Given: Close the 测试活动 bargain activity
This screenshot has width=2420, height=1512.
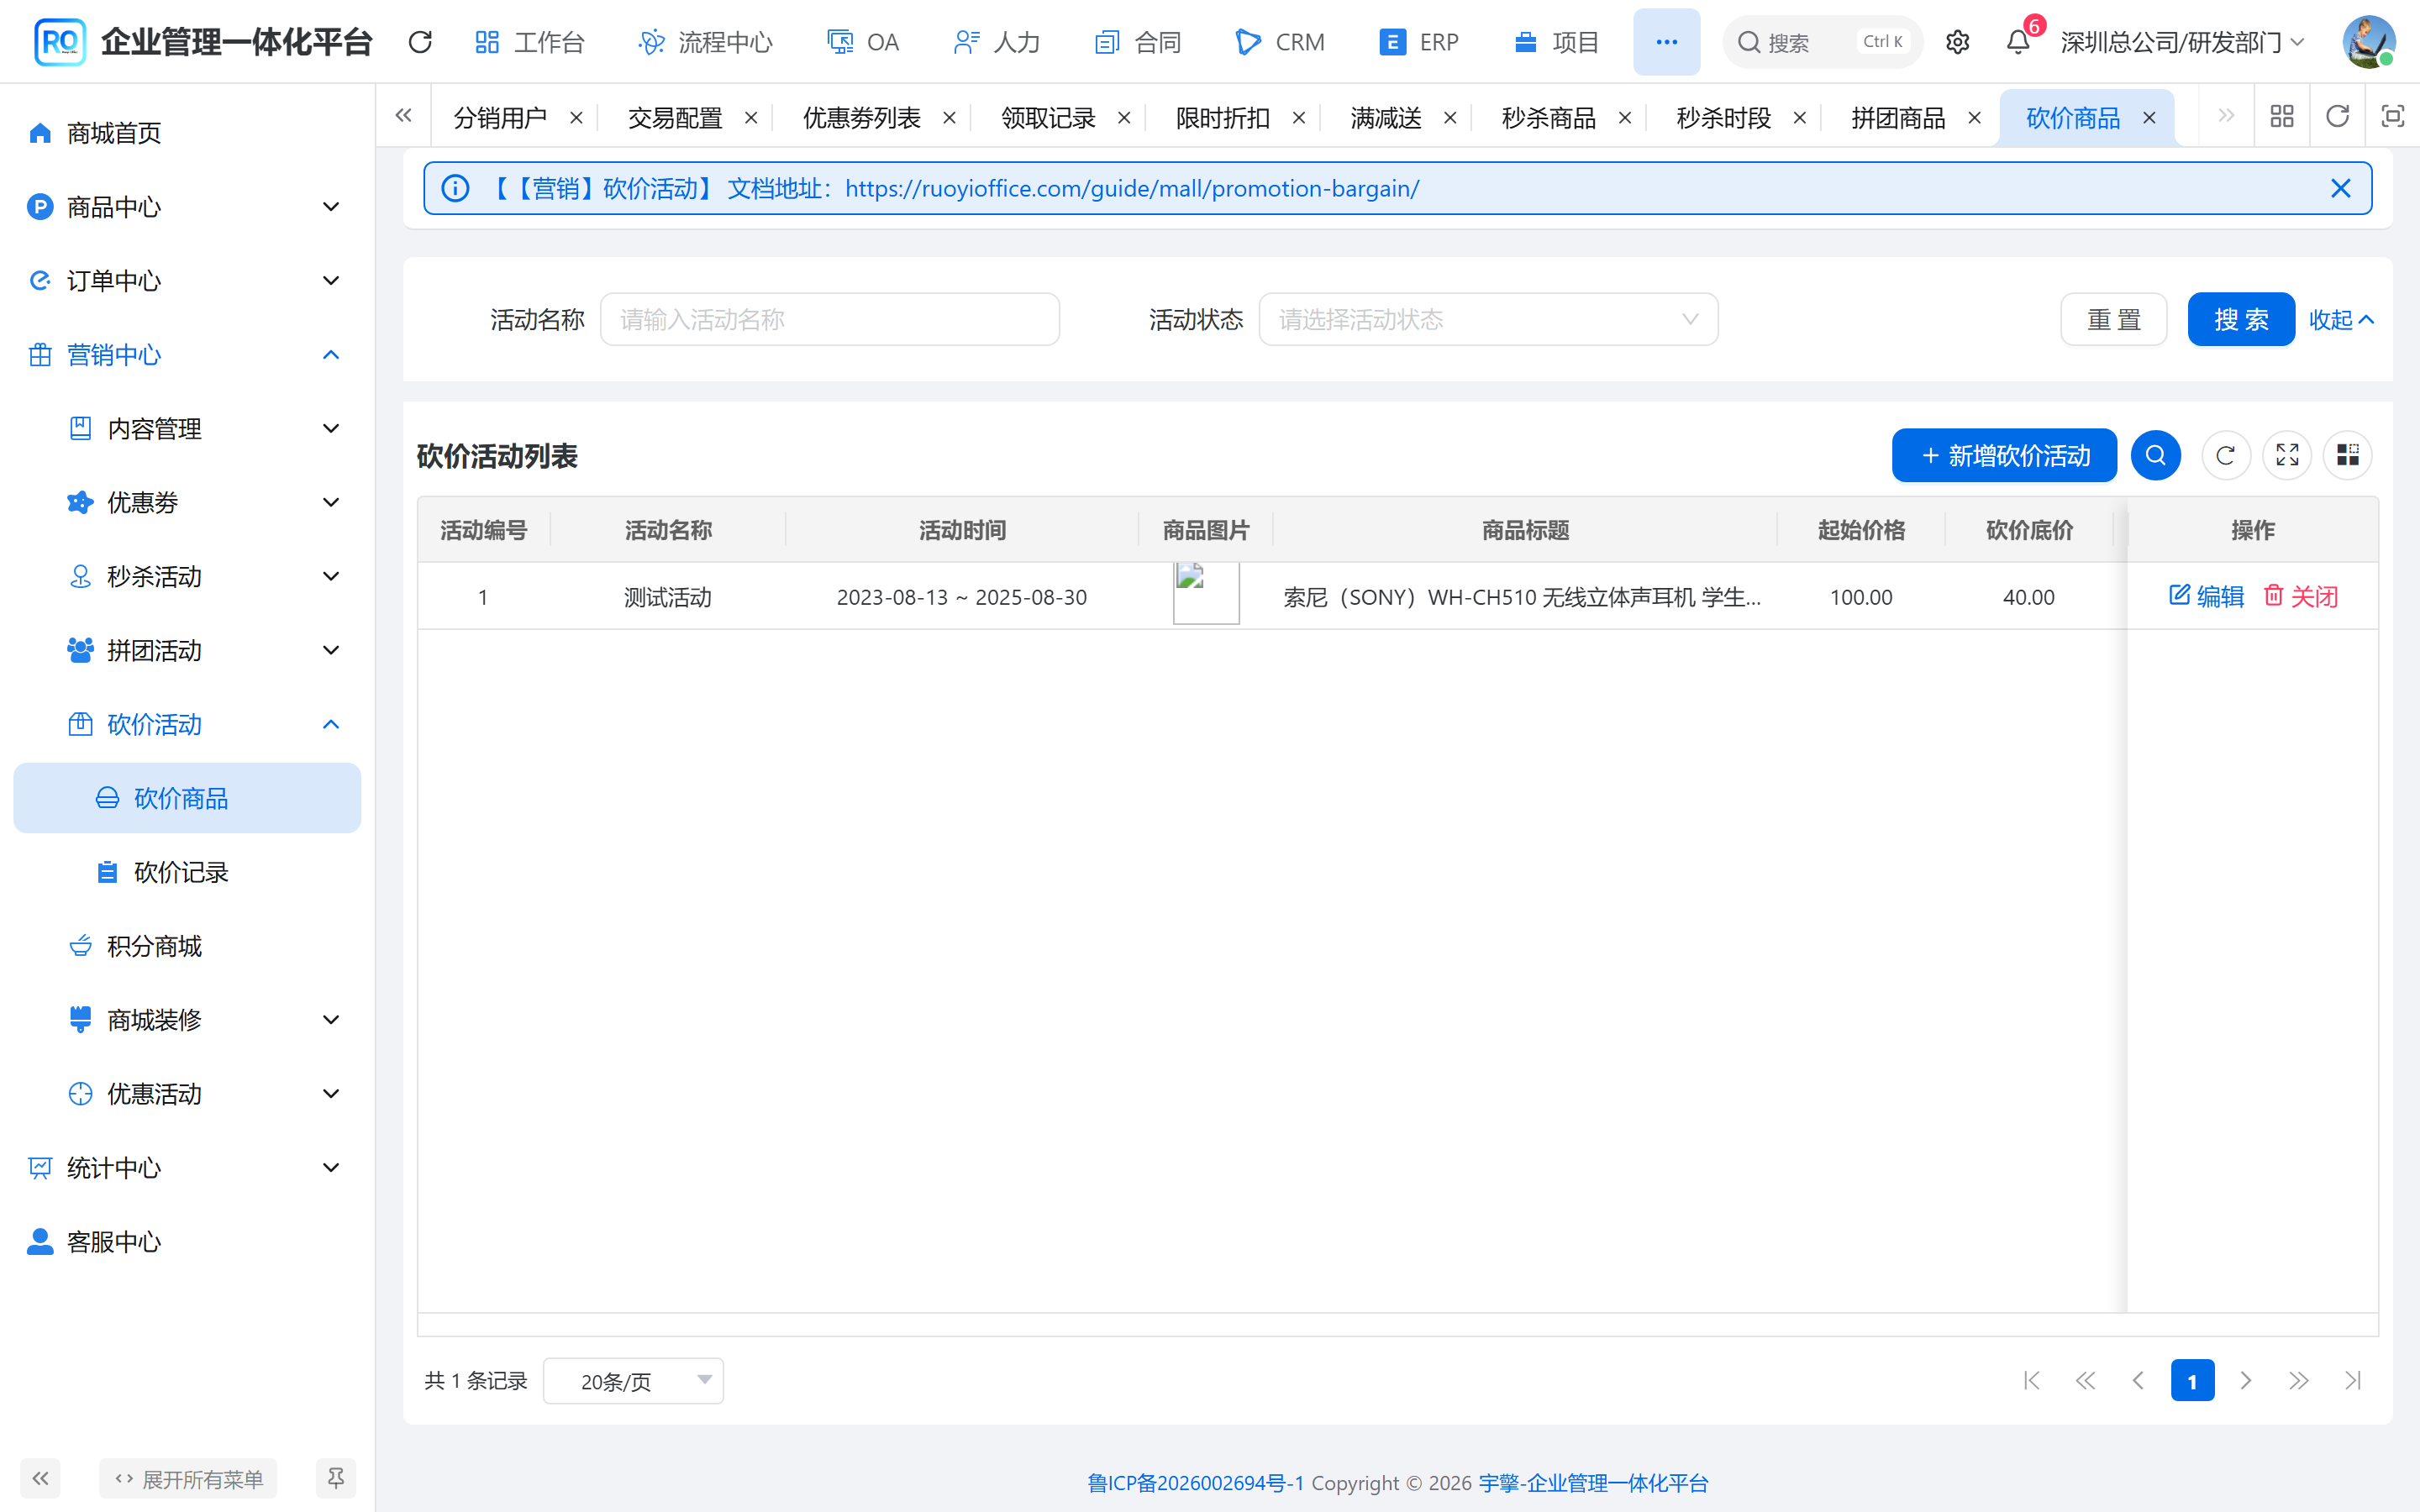Looking at the screenshot, I should coord(2300,597).
